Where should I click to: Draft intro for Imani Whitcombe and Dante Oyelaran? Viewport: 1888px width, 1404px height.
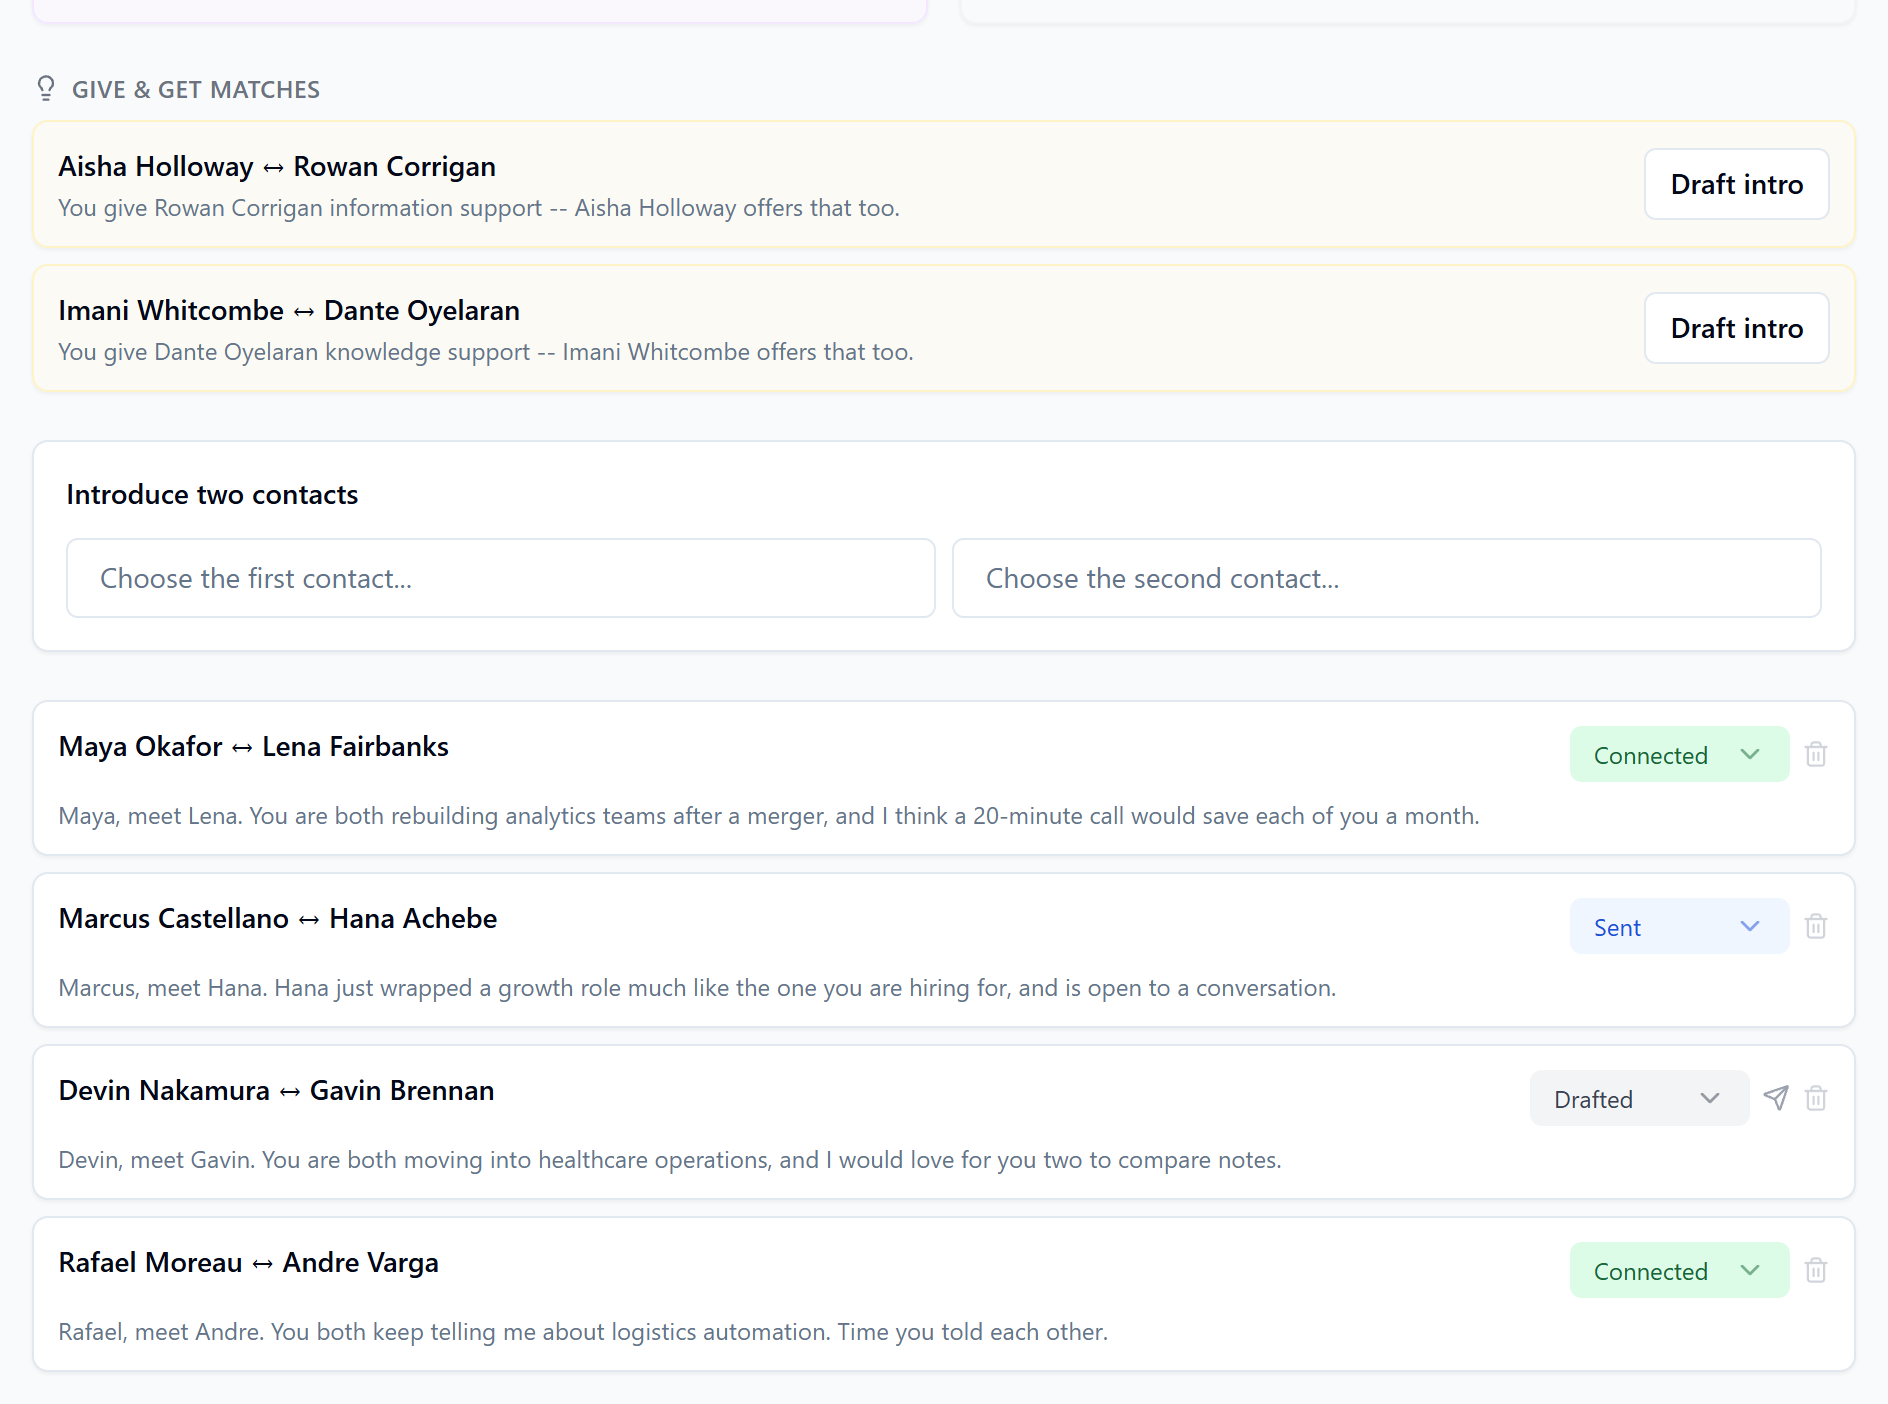click(x=1737, y=328)
